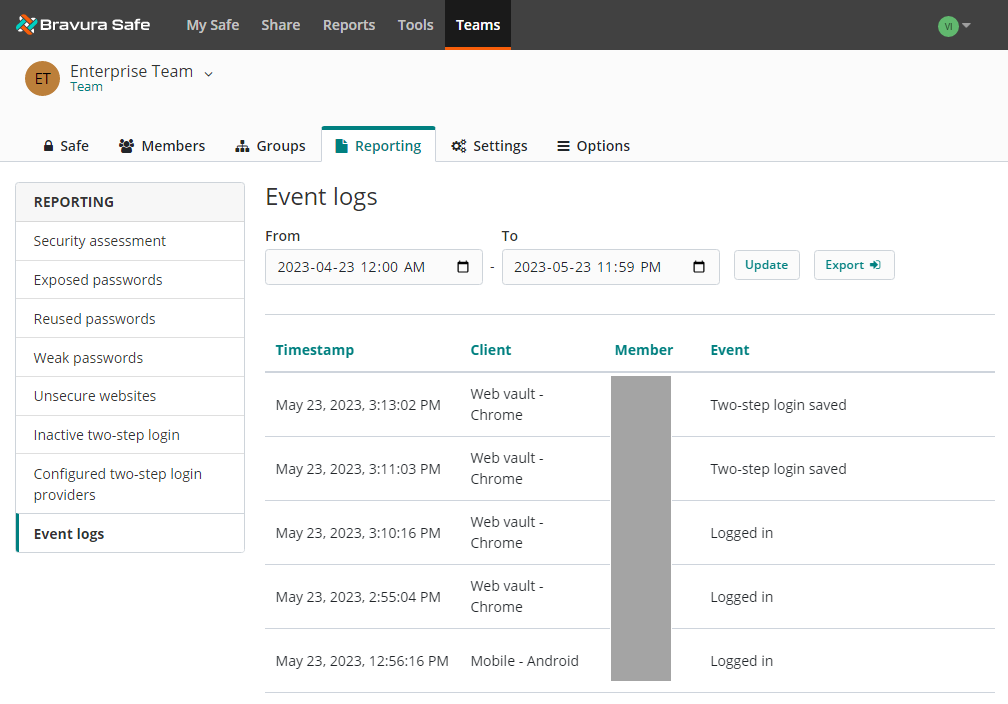Expand the account menu dropdown arrow
Image resolution: width=1008 pixels, height=704 pixels.
966,26
